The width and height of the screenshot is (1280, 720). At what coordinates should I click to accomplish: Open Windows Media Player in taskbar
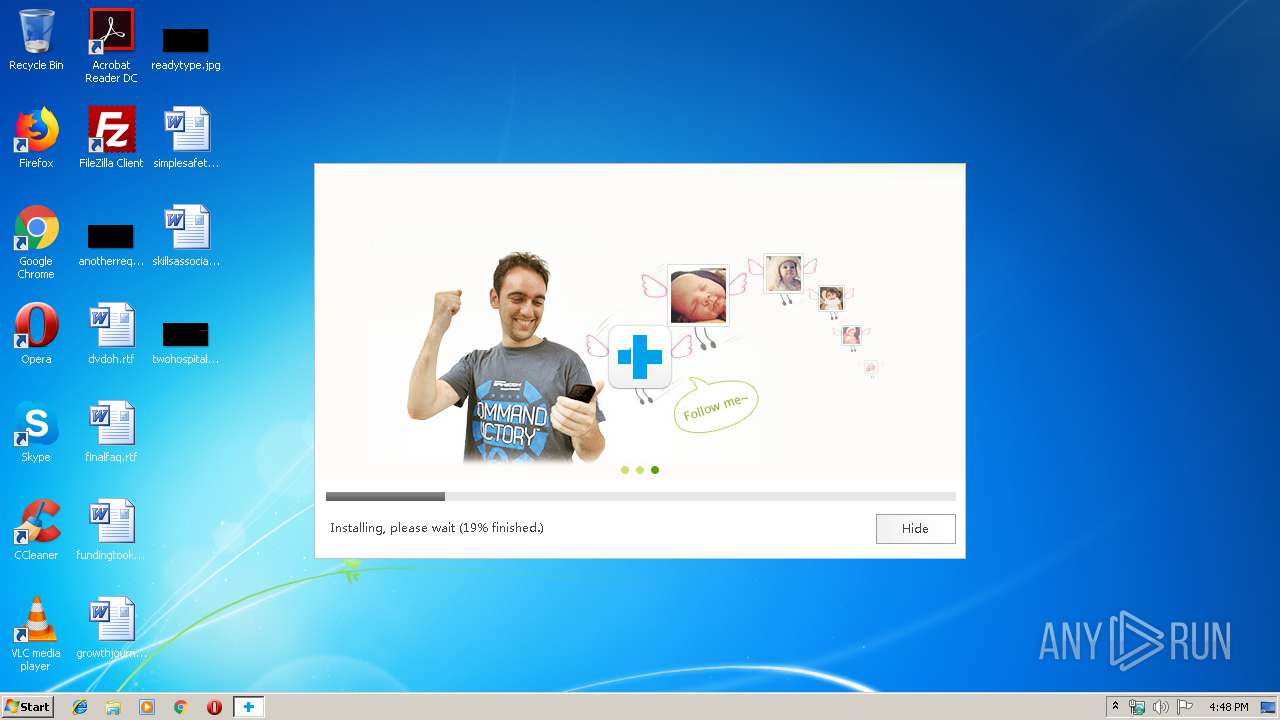tap(147, 707)
